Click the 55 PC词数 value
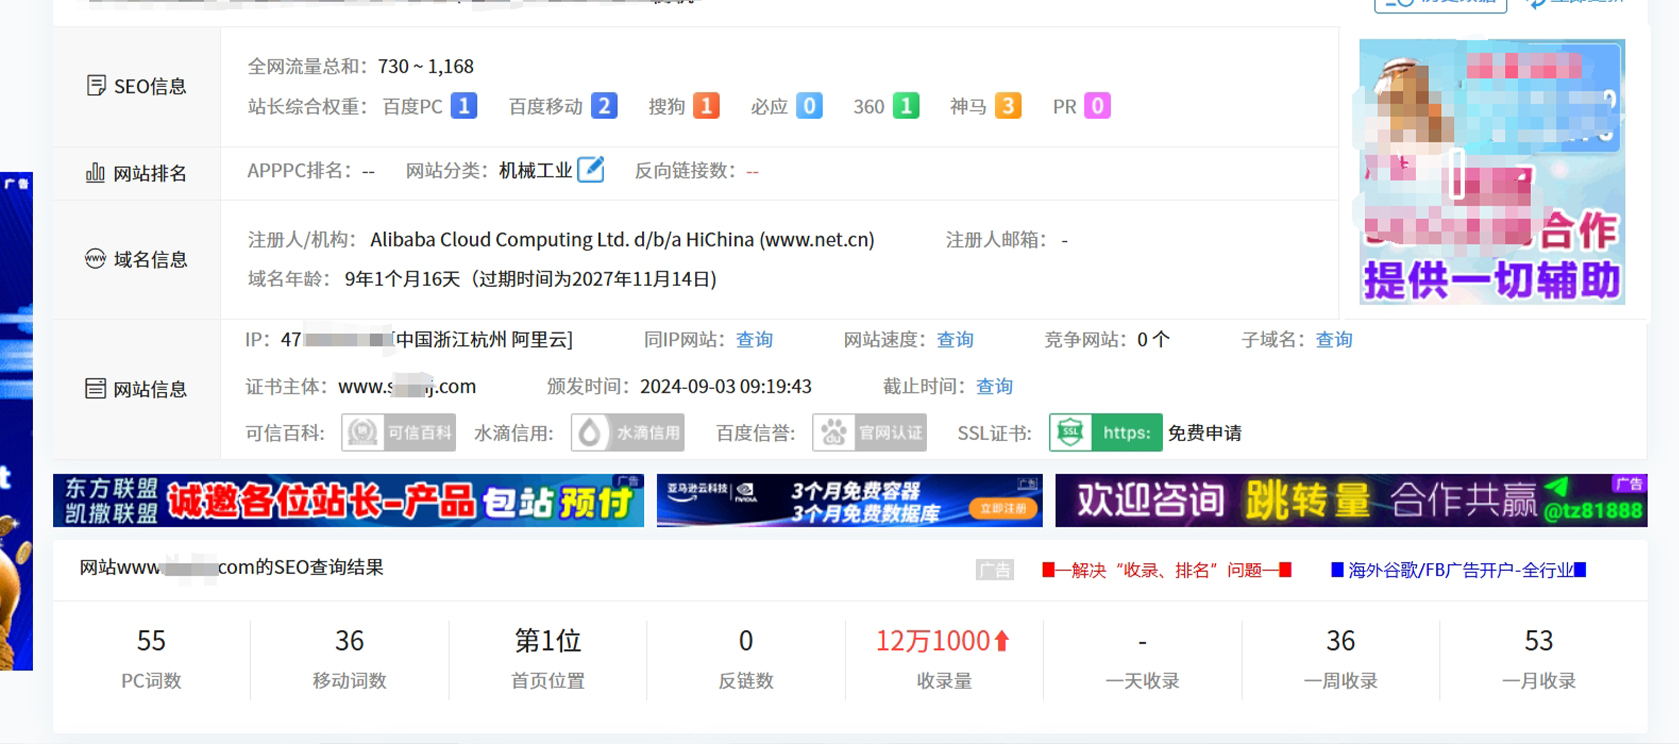 151,641
